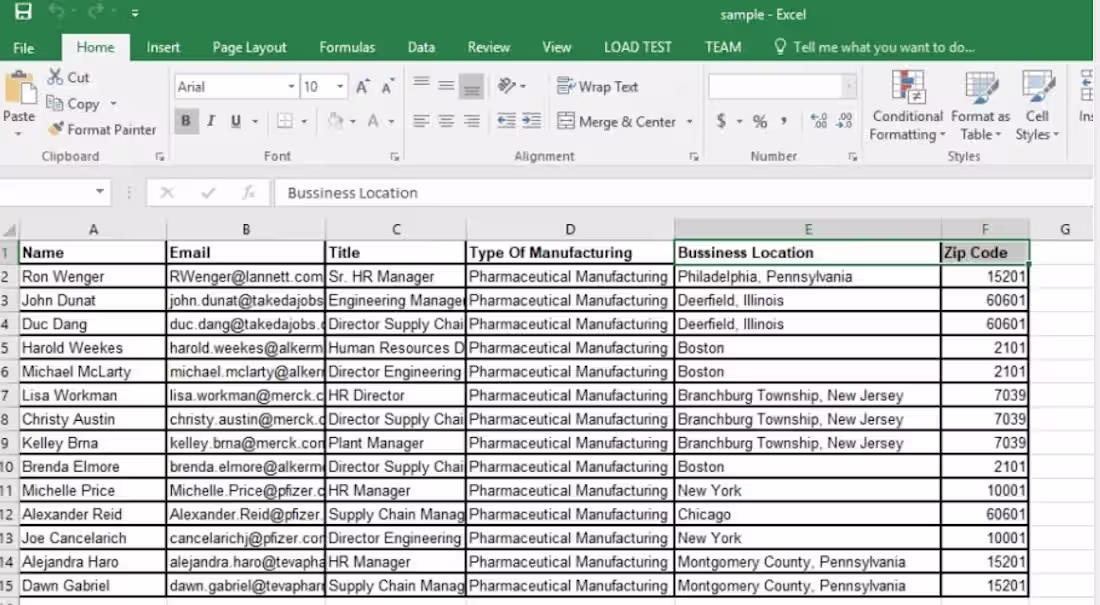Toggle Bottom Align icon
The image size is (1100, 605).
coord(471,86)
